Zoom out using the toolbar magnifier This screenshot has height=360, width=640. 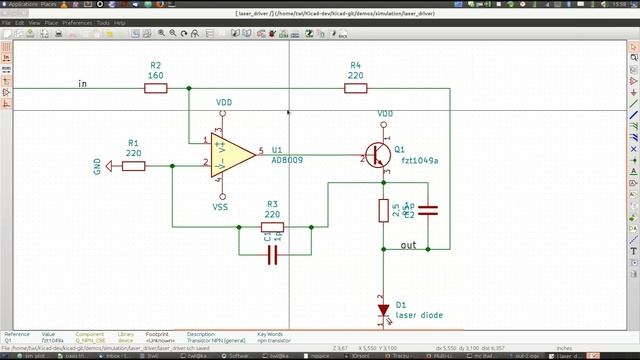(x=173, y=33)
